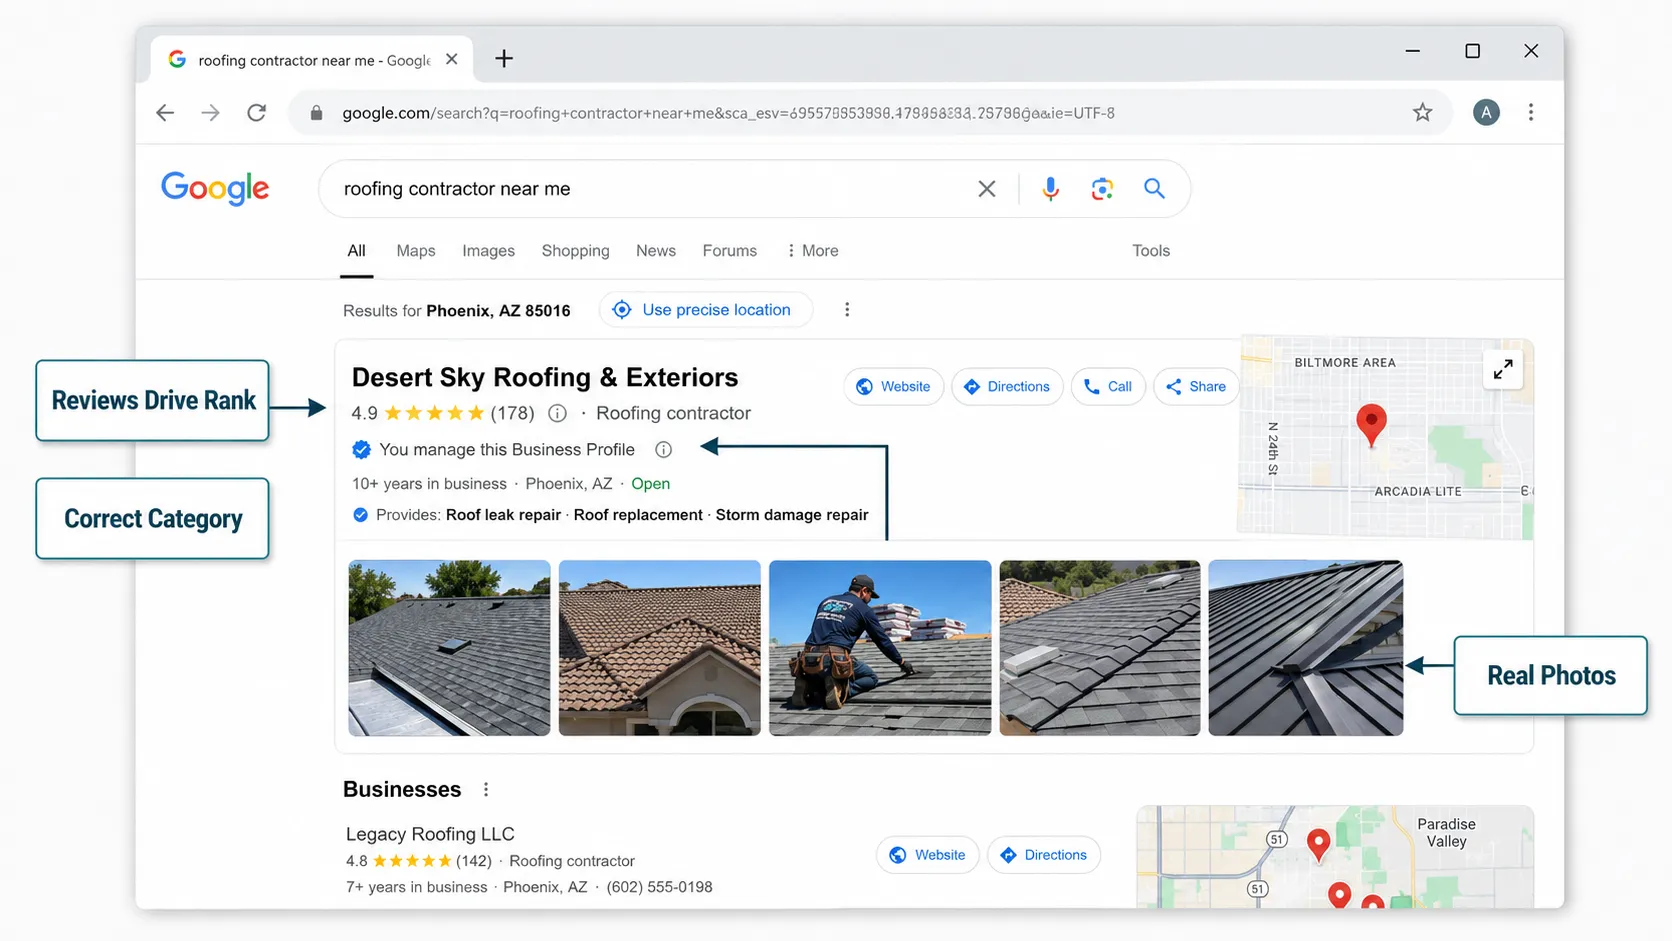The height and width of the screenshot is (941, 1672).
Task: Open fourth photo of gray flat tile roof
Action: click(1100, 648)
